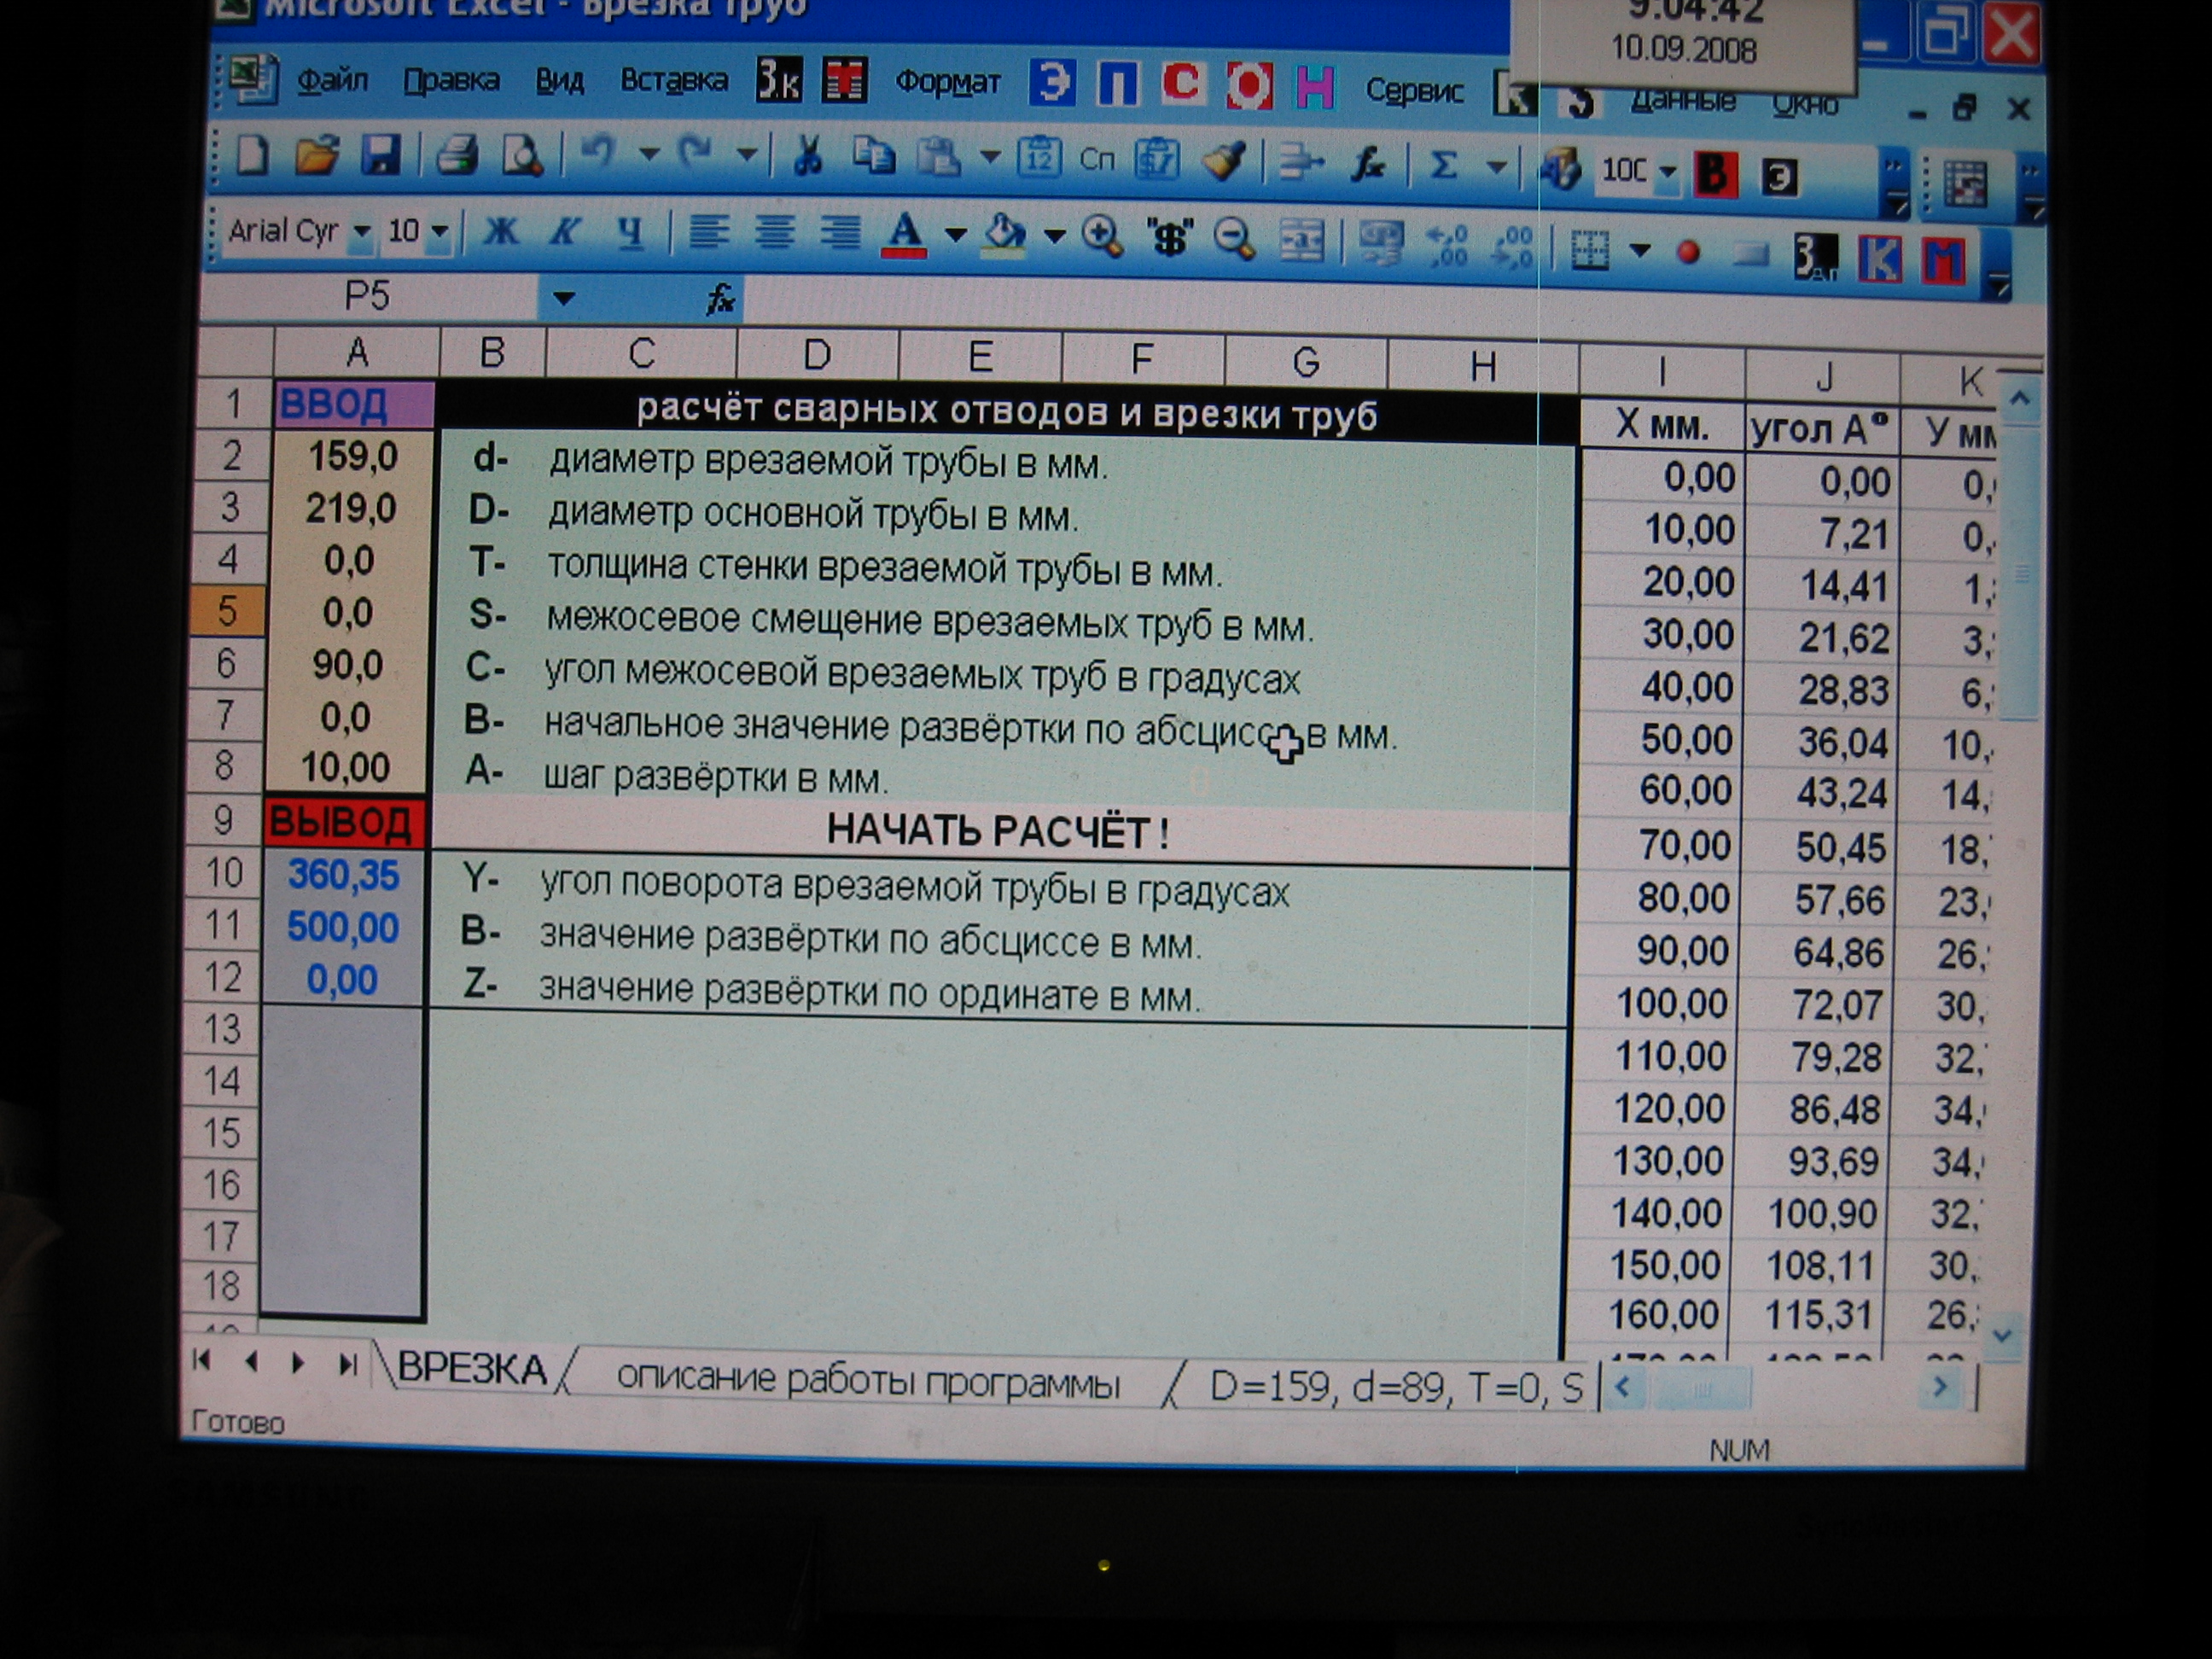The width and height of the screenshot is (2212, 1659).
Task: Open the Name Box dropdown arrow
Action: tap(564, 298)
